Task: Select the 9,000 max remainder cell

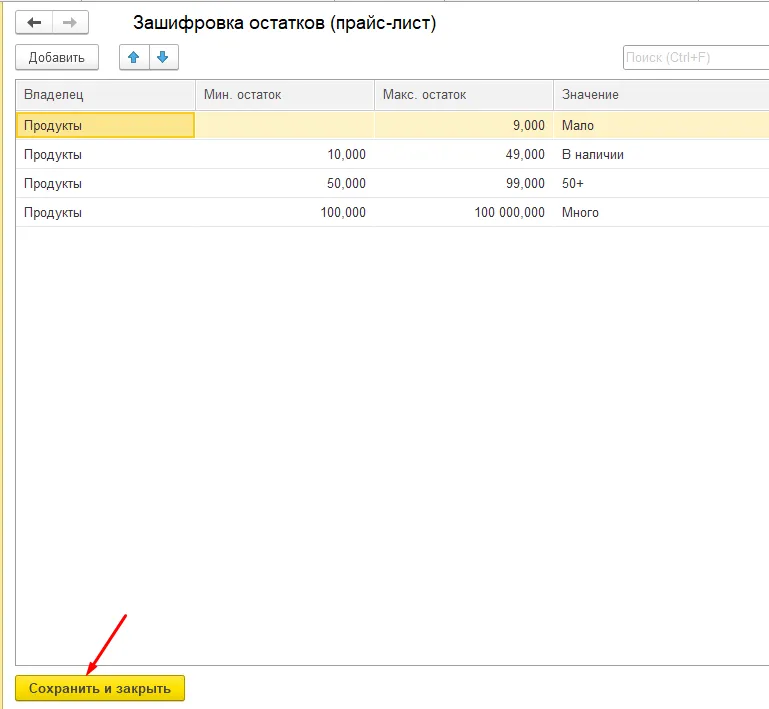Action: [x=464, y=125]
